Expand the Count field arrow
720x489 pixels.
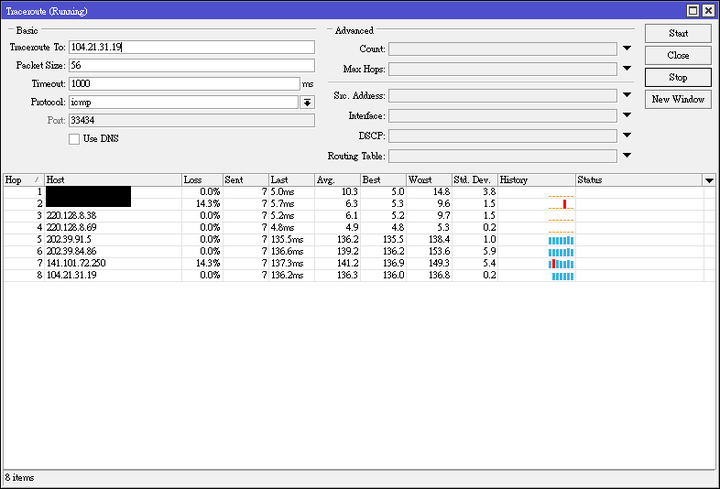point(627,48)
